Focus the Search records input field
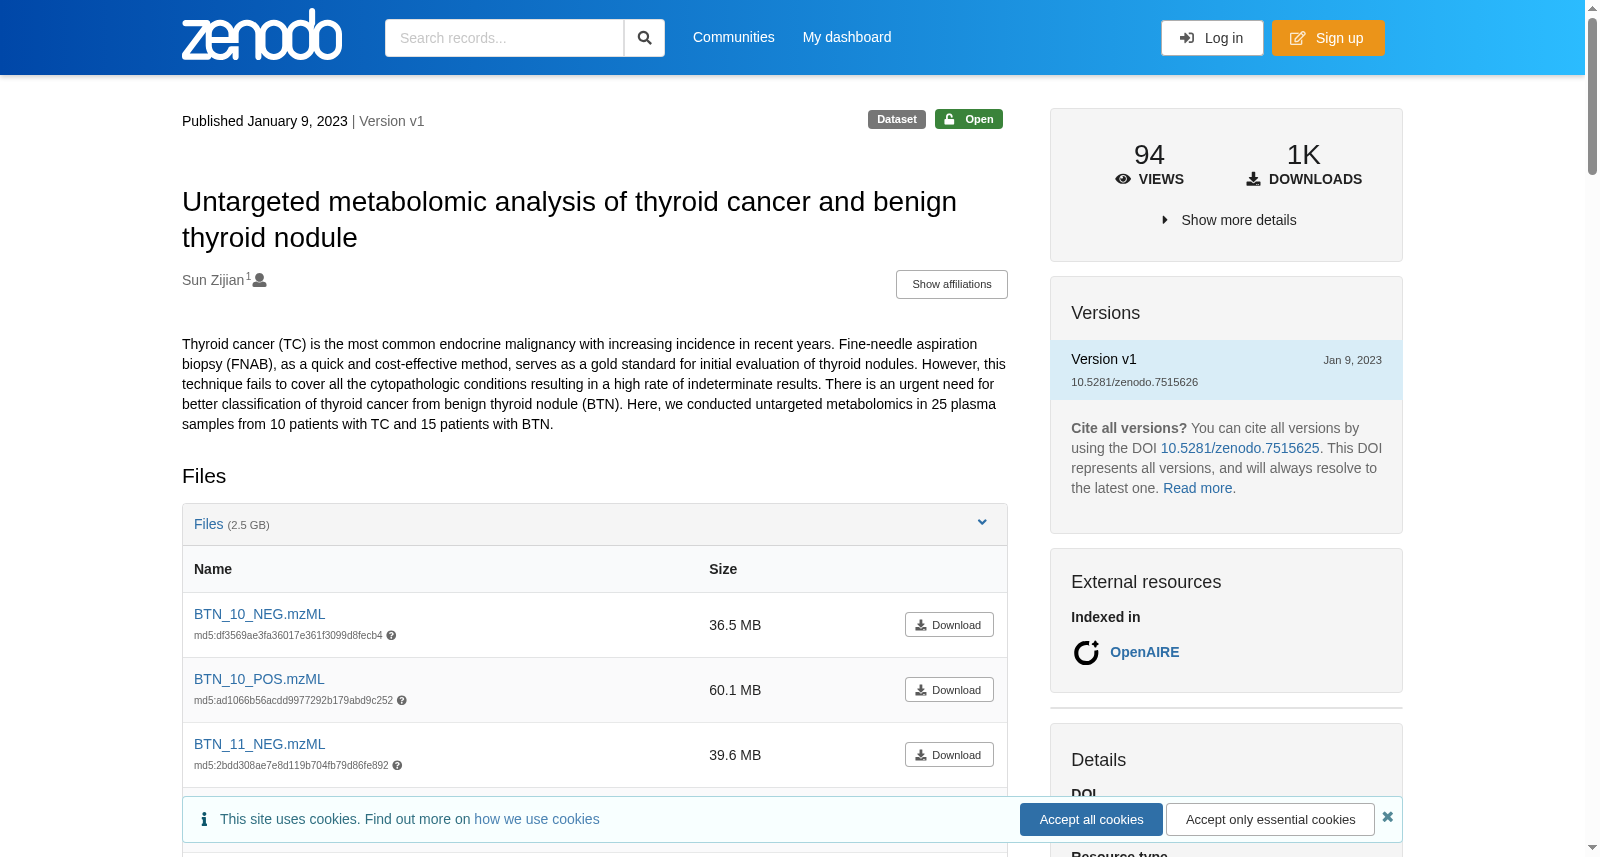This screenshot has width=1600, height=857. [504, 38]
